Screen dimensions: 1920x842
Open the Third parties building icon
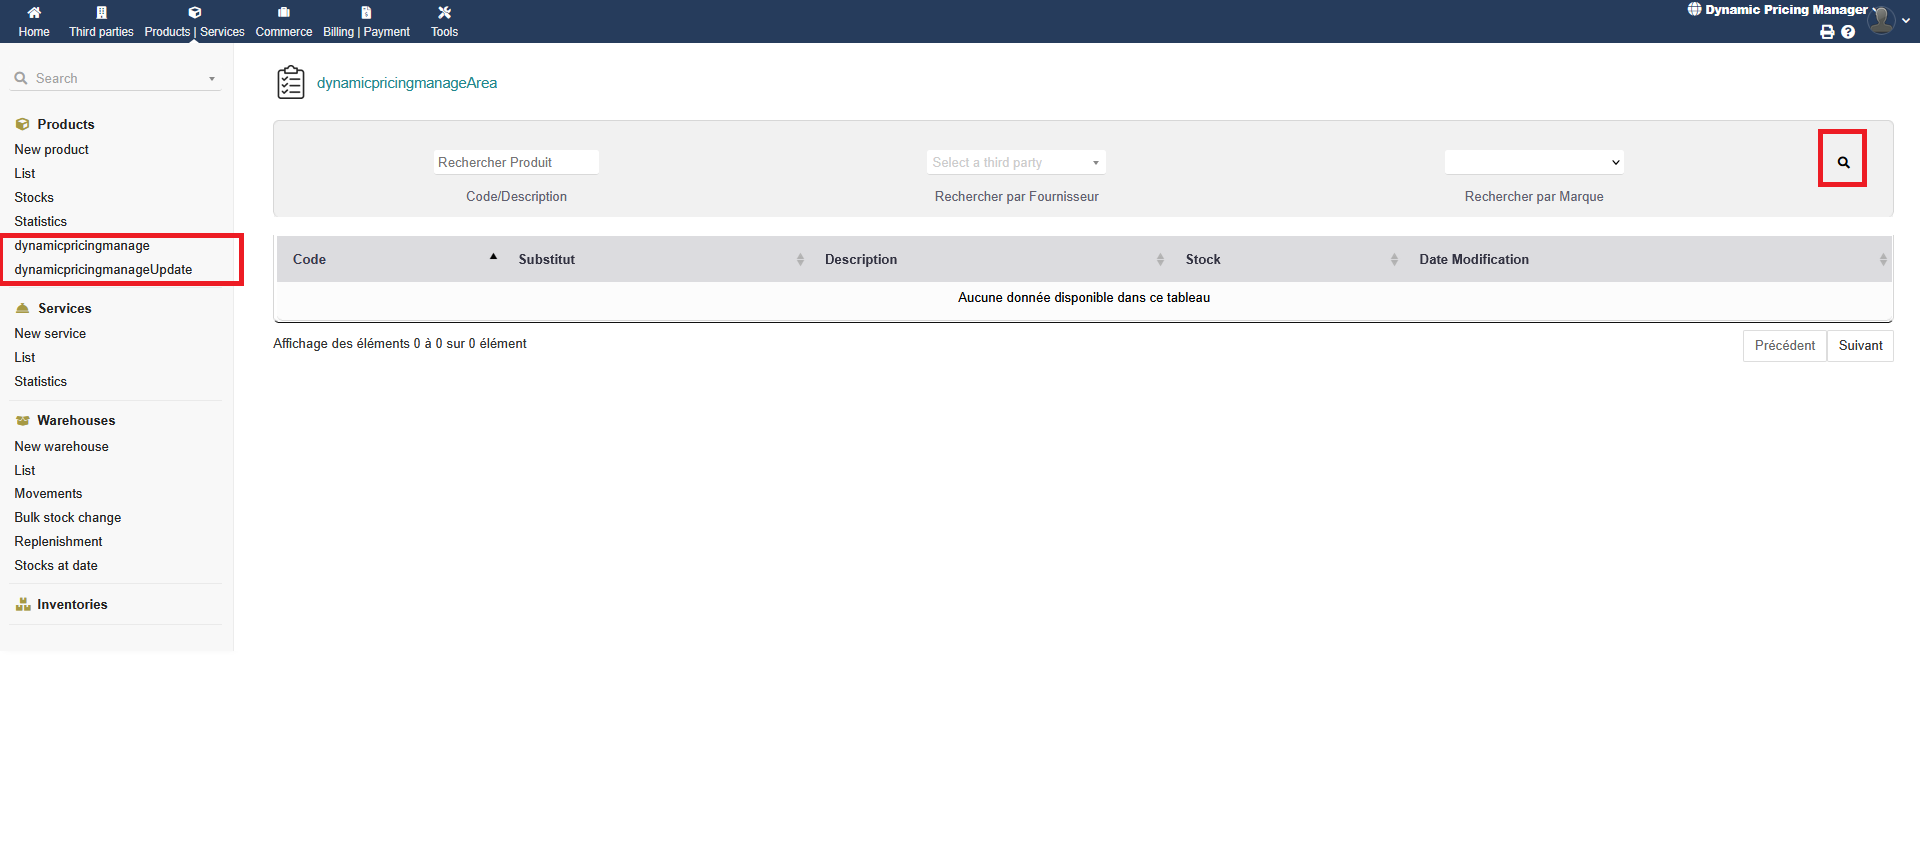101,13
